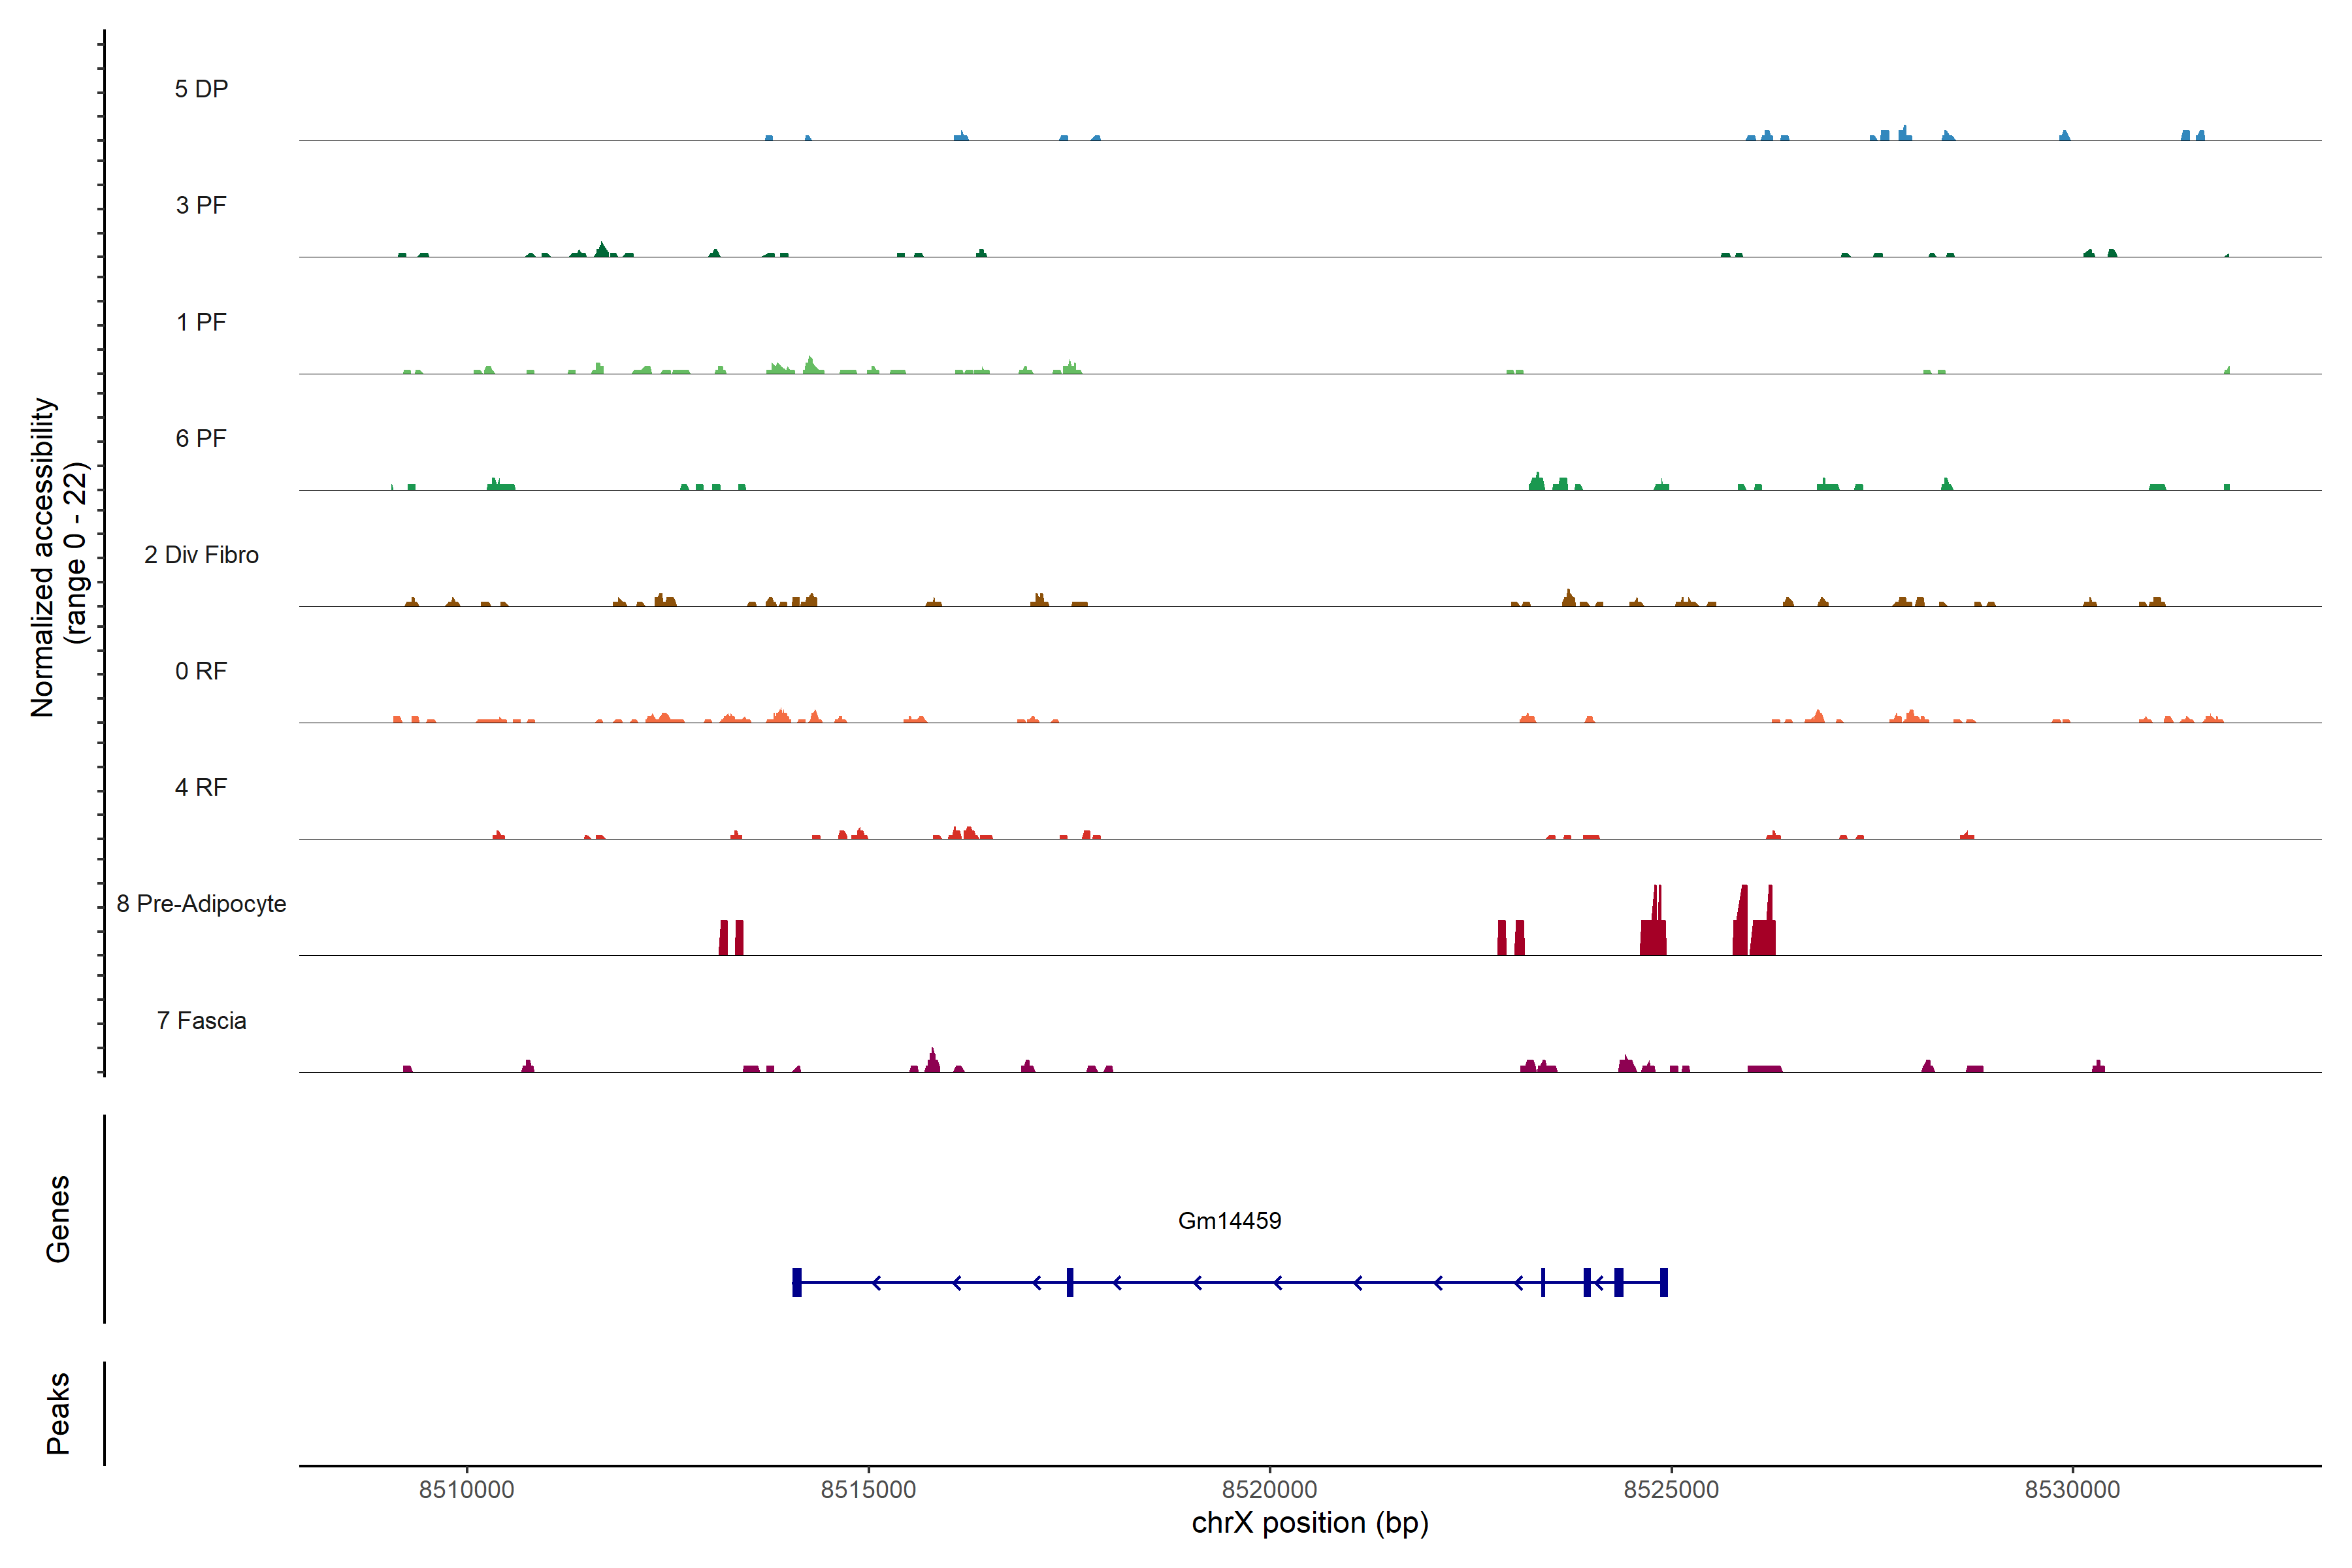Click the 4 RF track label
2352x1568 pixels.
[x=201, y=787]
